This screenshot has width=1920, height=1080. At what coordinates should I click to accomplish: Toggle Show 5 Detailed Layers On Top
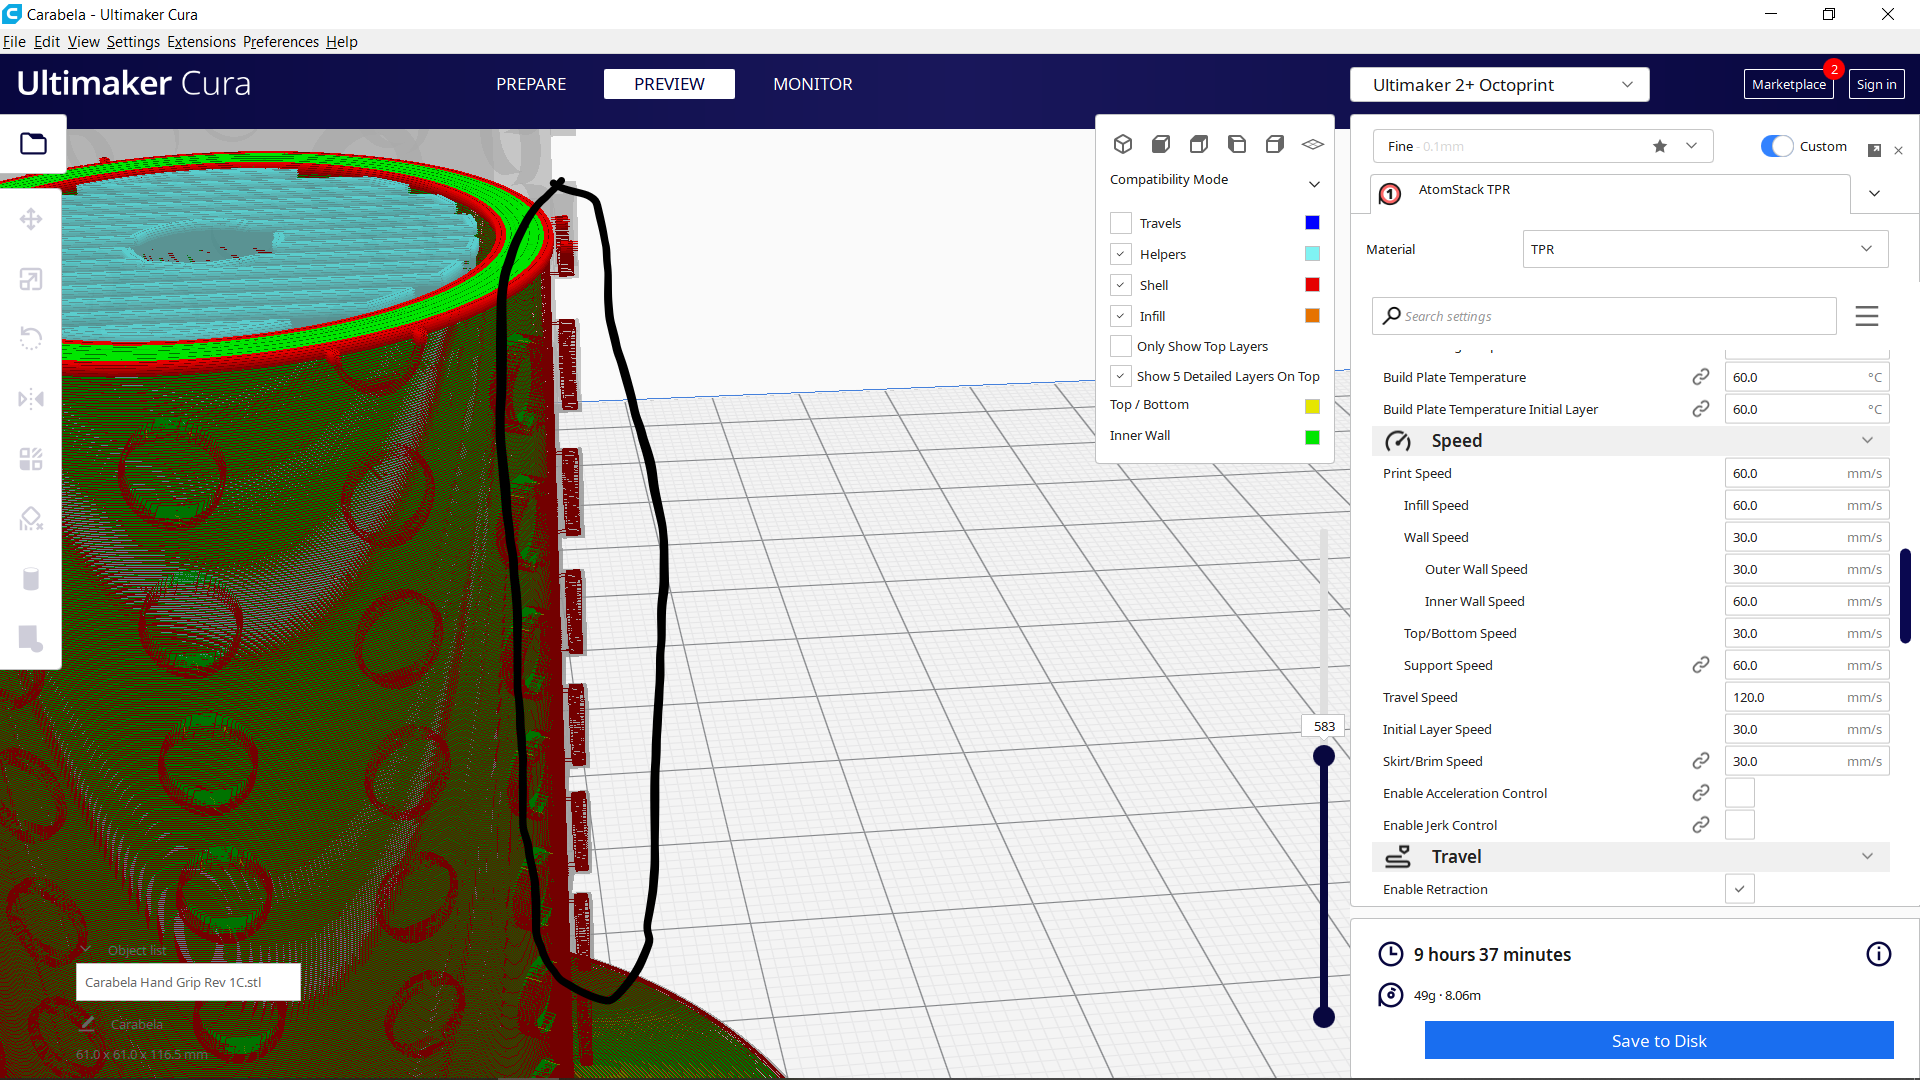point(1121,376)
